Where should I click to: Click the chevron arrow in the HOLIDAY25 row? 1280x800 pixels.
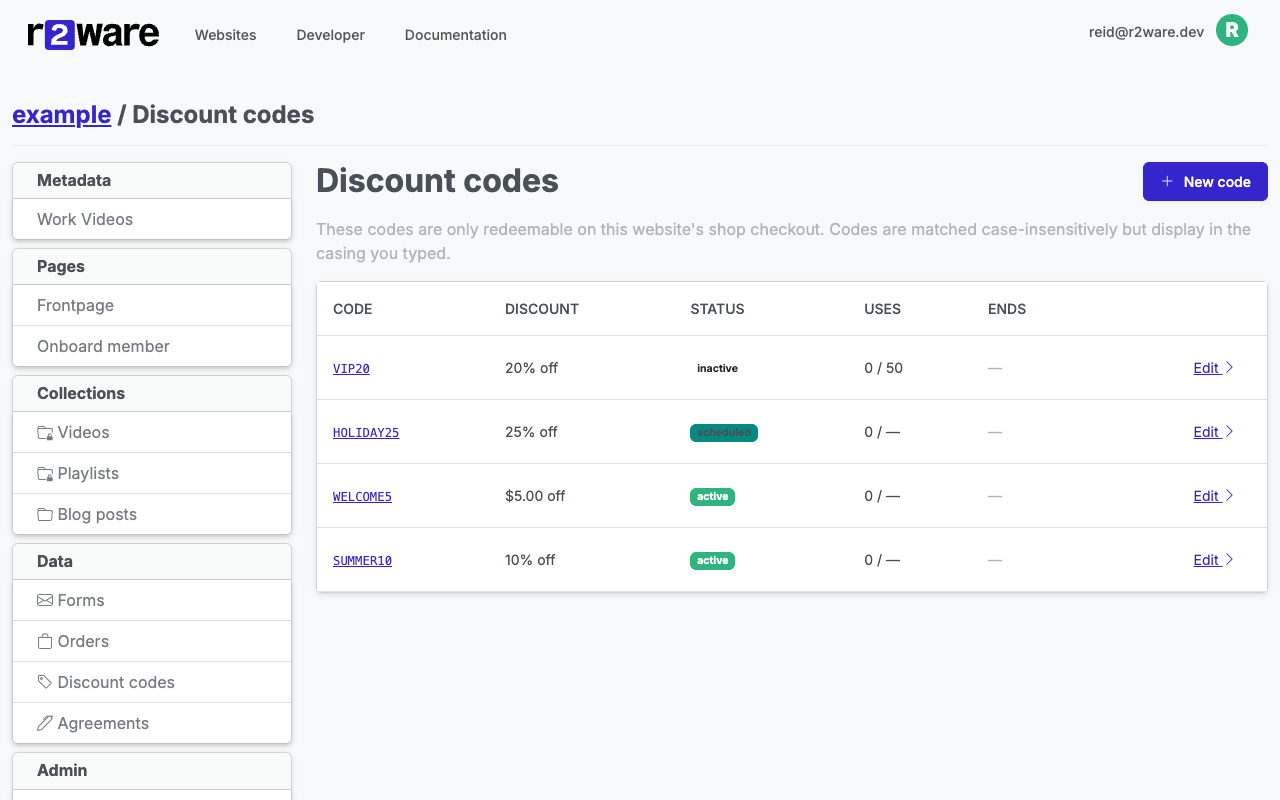coord(1230,432)
